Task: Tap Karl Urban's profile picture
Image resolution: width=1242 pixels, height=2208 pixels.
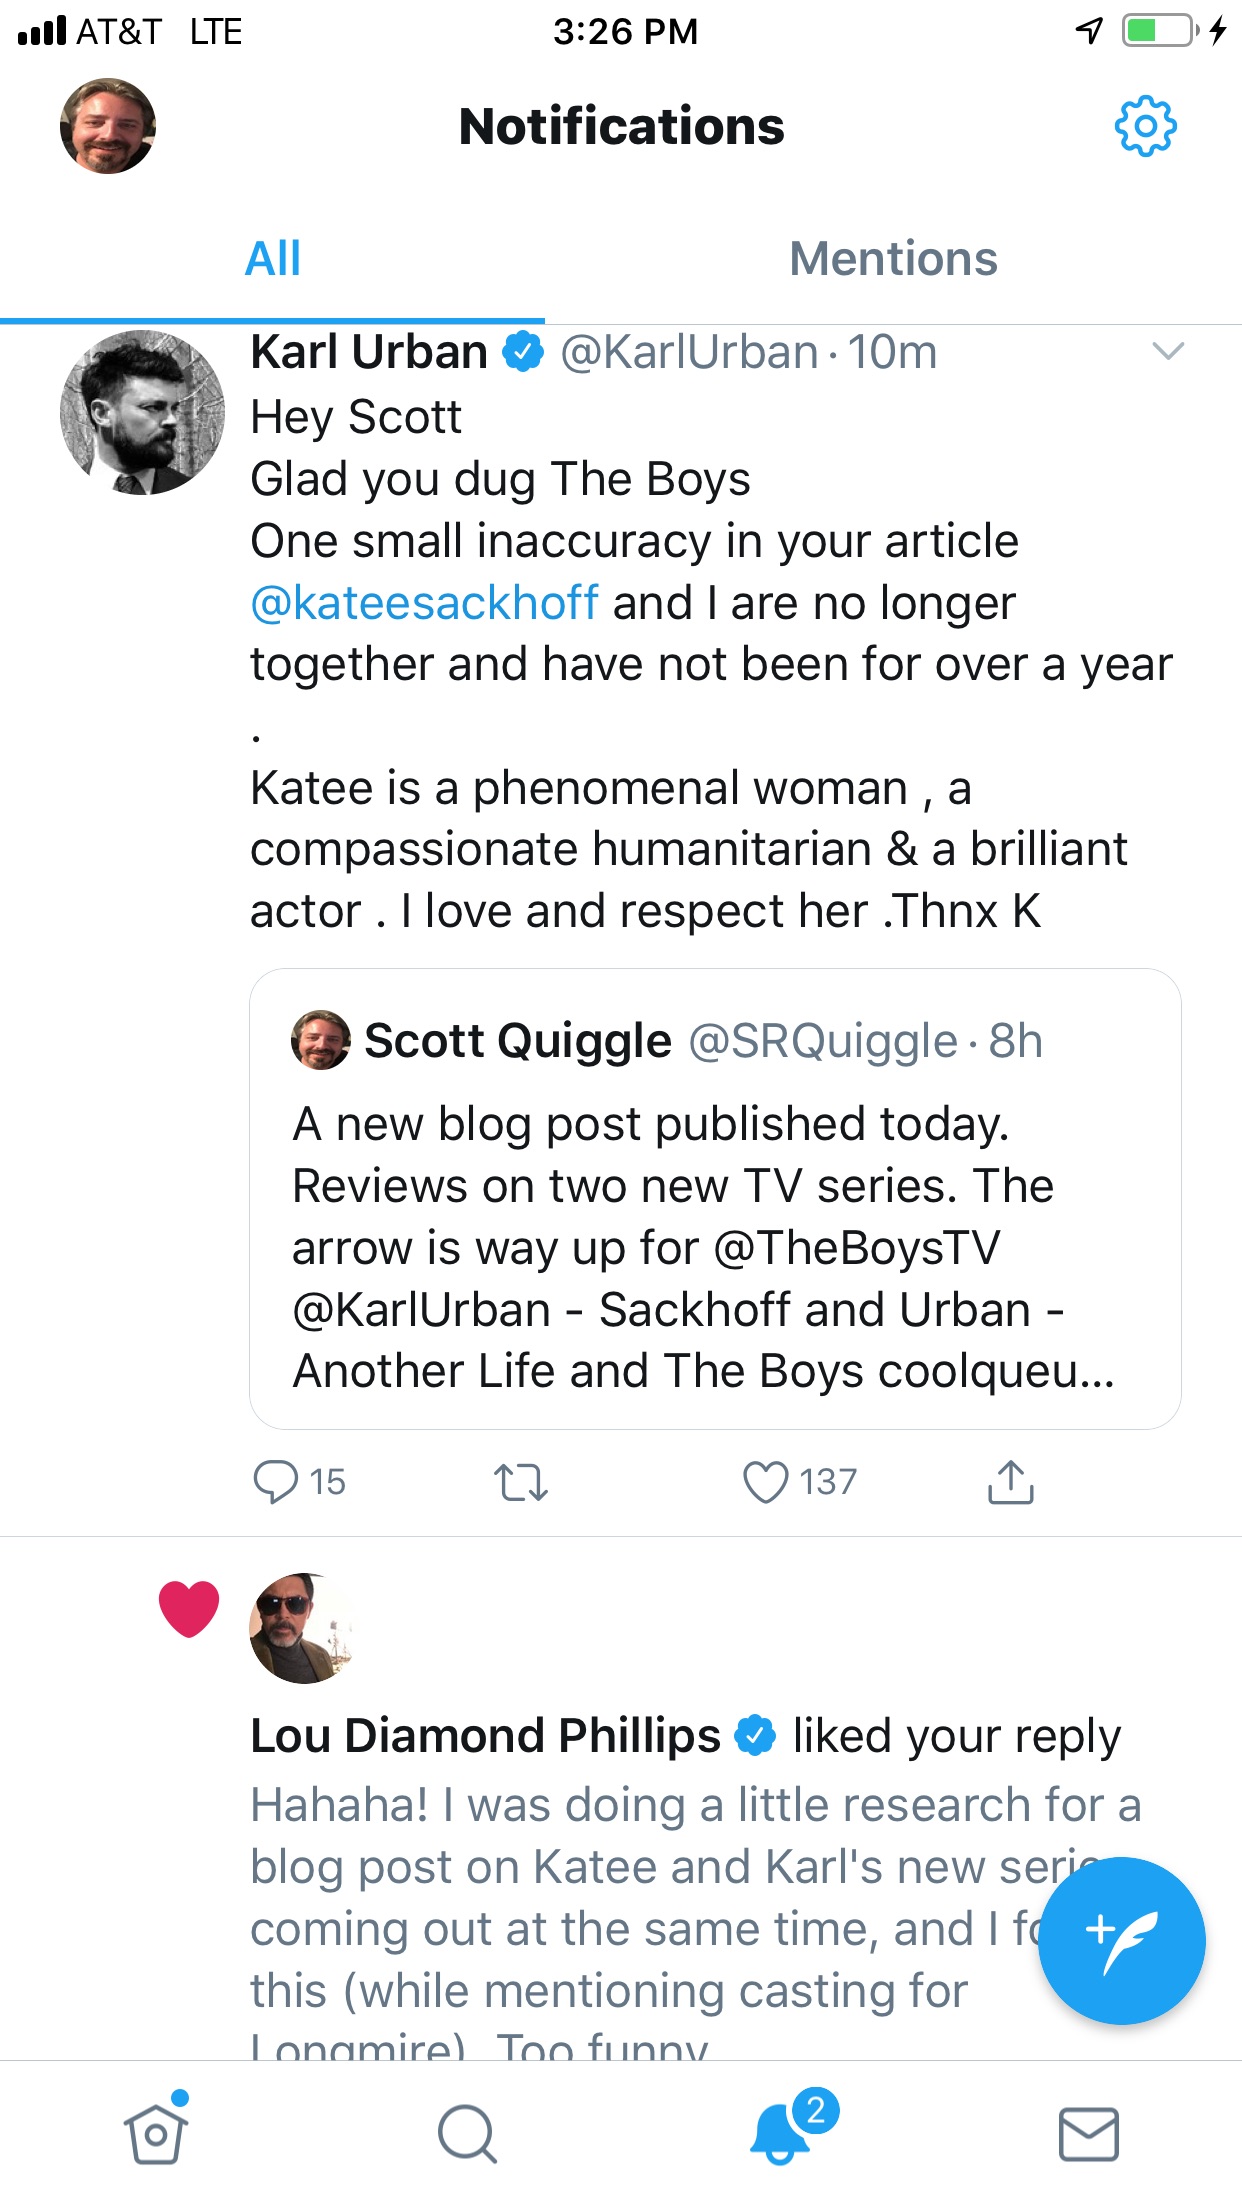Action: click(142, 412)
